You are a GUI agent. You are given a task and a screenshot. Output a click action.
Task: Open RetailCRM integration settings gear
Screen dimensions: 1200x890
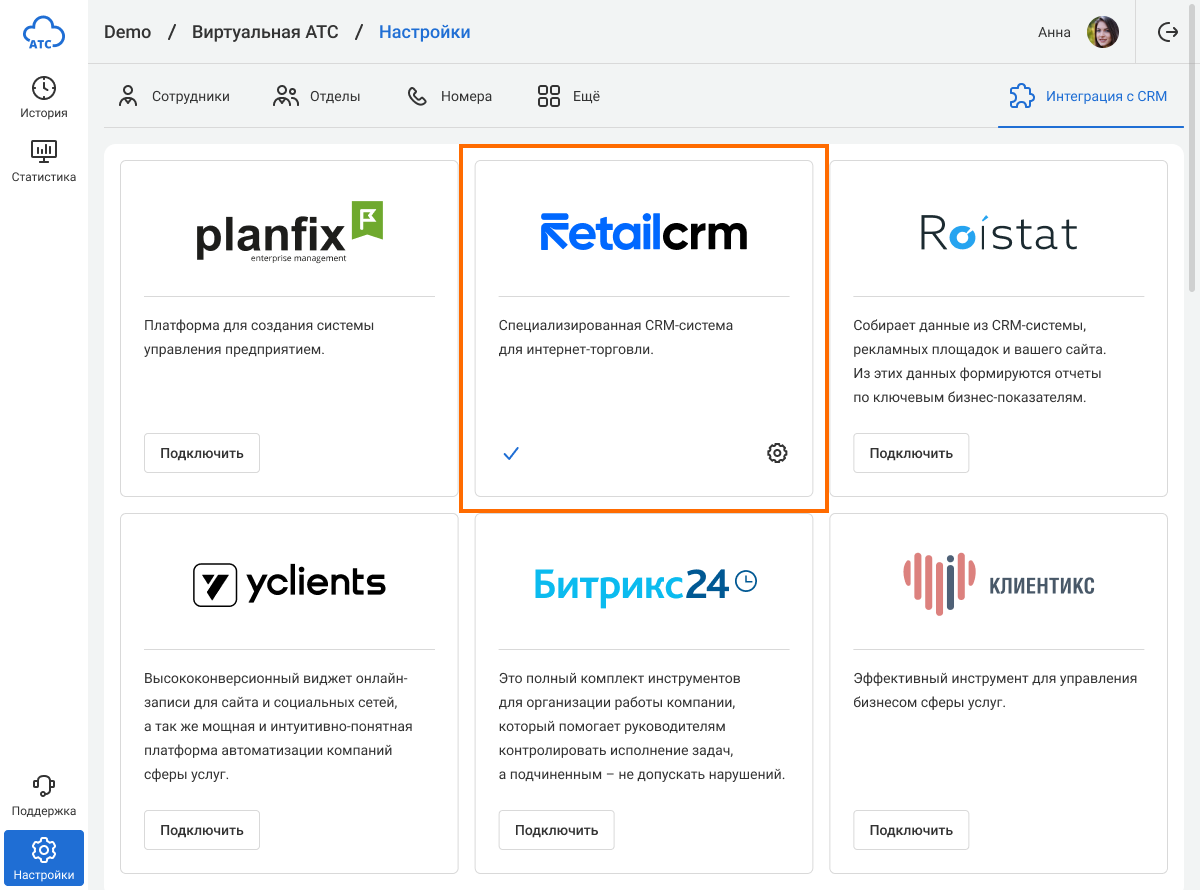click(x=777, y=453)
